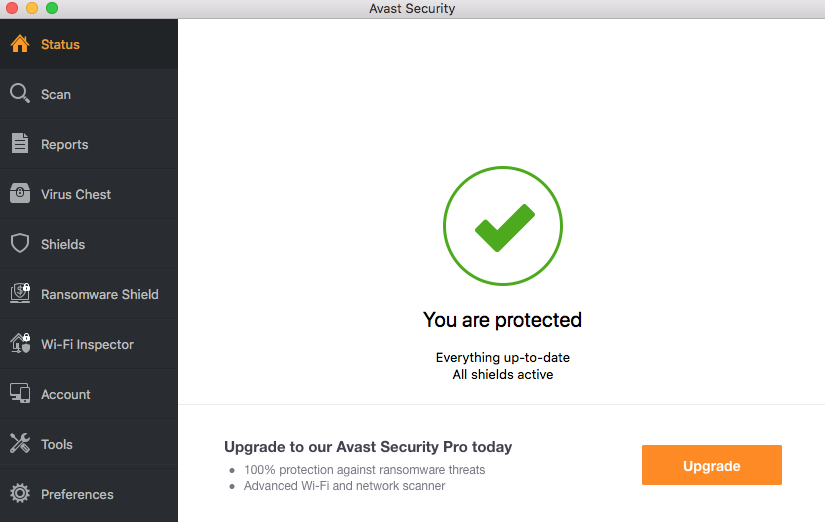
Task: Open the Virus Chest icon
Action: 20,194
